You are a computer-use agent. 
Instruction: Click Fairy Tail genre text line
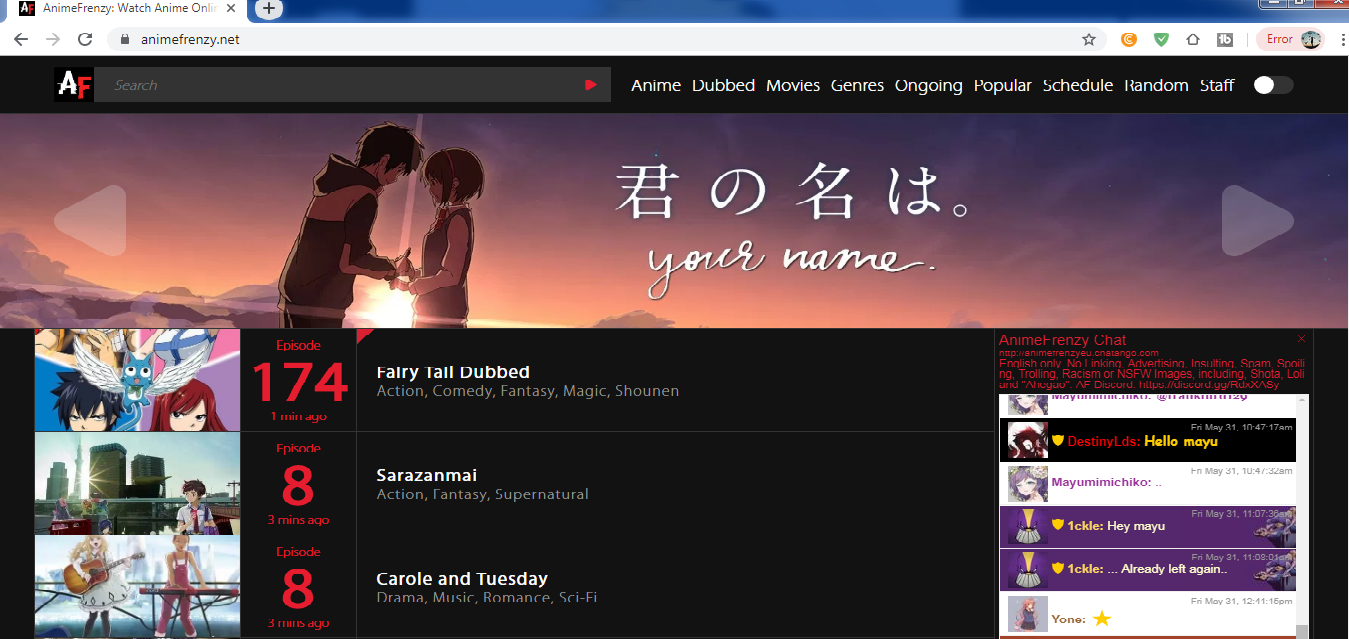pyautogui.click(x=527, y=391)
